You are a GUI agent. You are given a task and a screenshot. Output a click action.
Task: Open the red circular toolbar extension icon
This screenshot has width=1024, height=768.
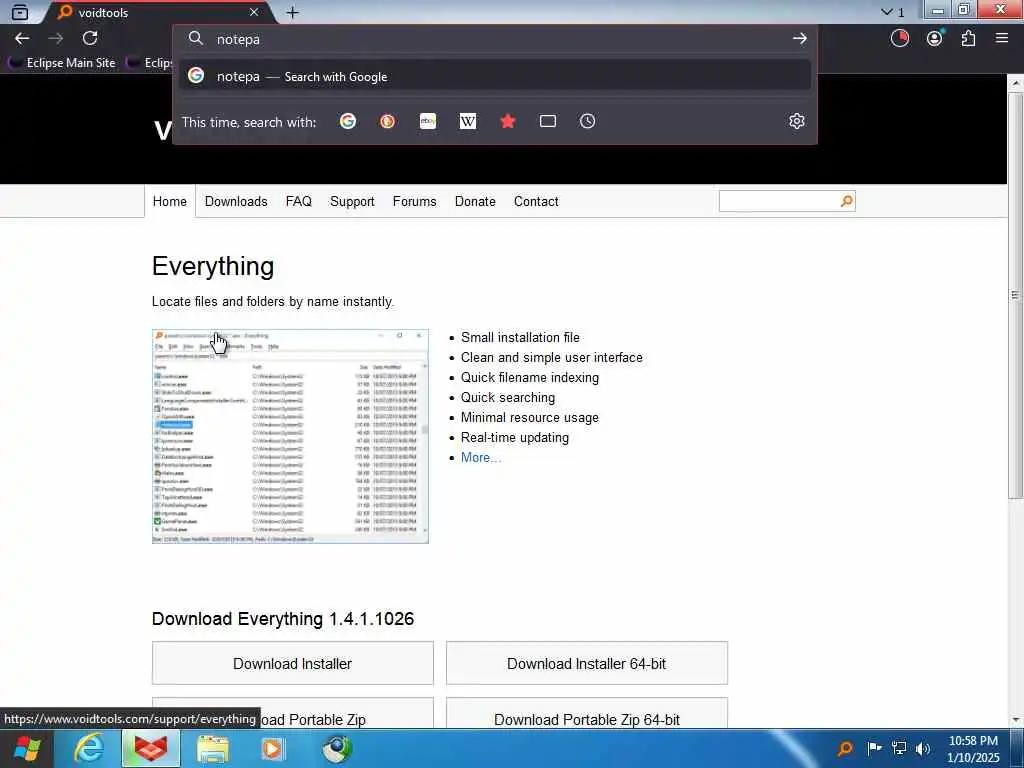pyautogui.click(x=899, y=39)
